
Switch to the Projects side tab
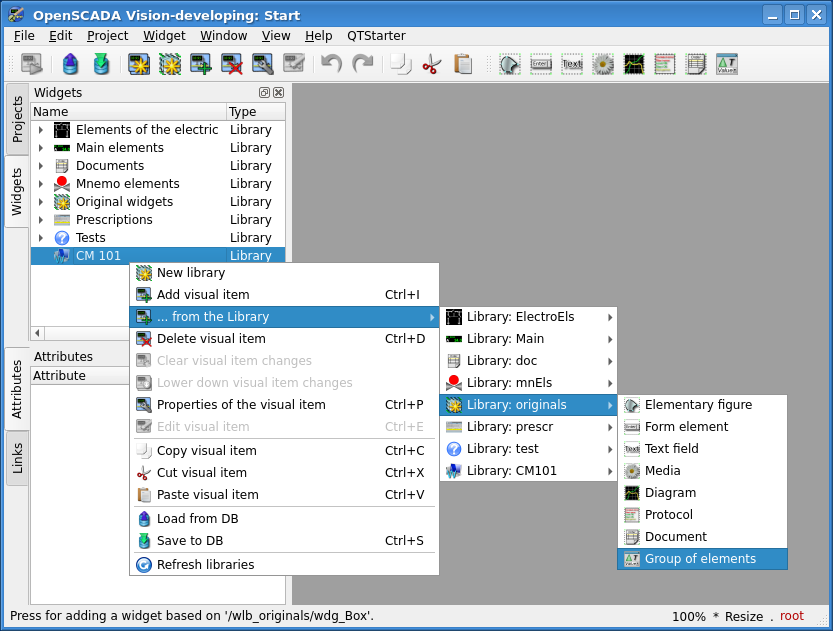[x=17, y=118]
